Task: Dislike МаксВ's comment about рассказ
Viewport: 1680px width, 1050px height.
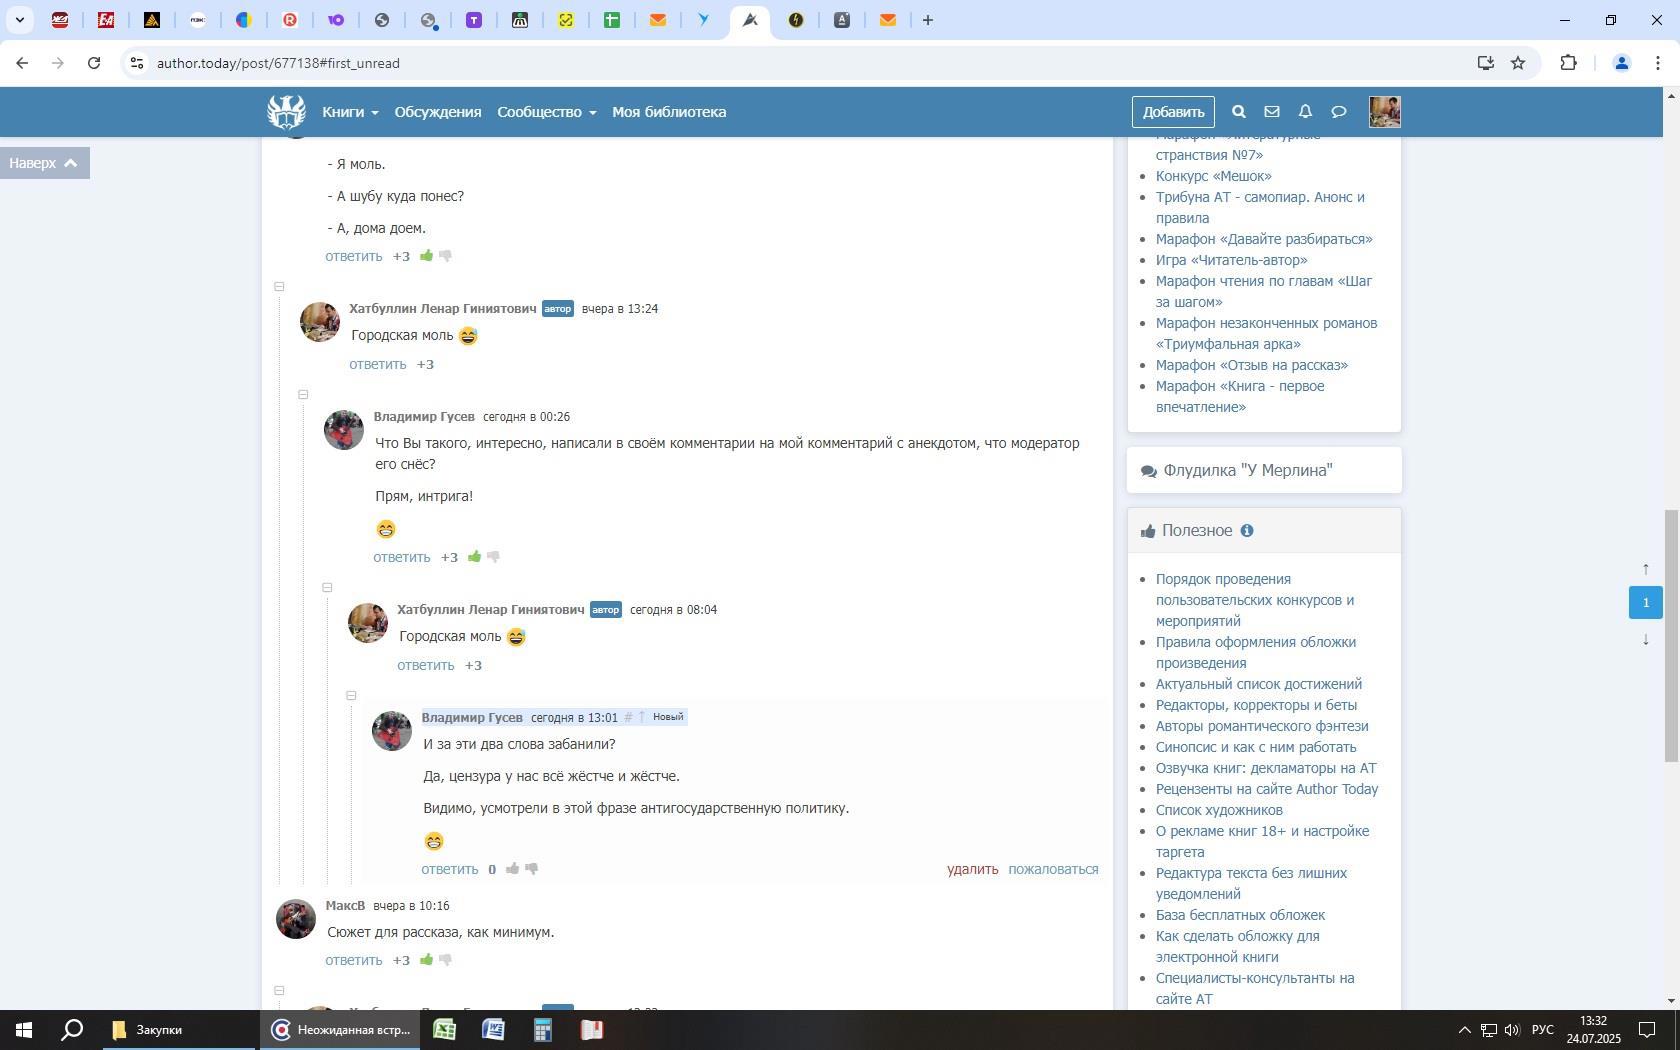Action: (x=446, y=960)
